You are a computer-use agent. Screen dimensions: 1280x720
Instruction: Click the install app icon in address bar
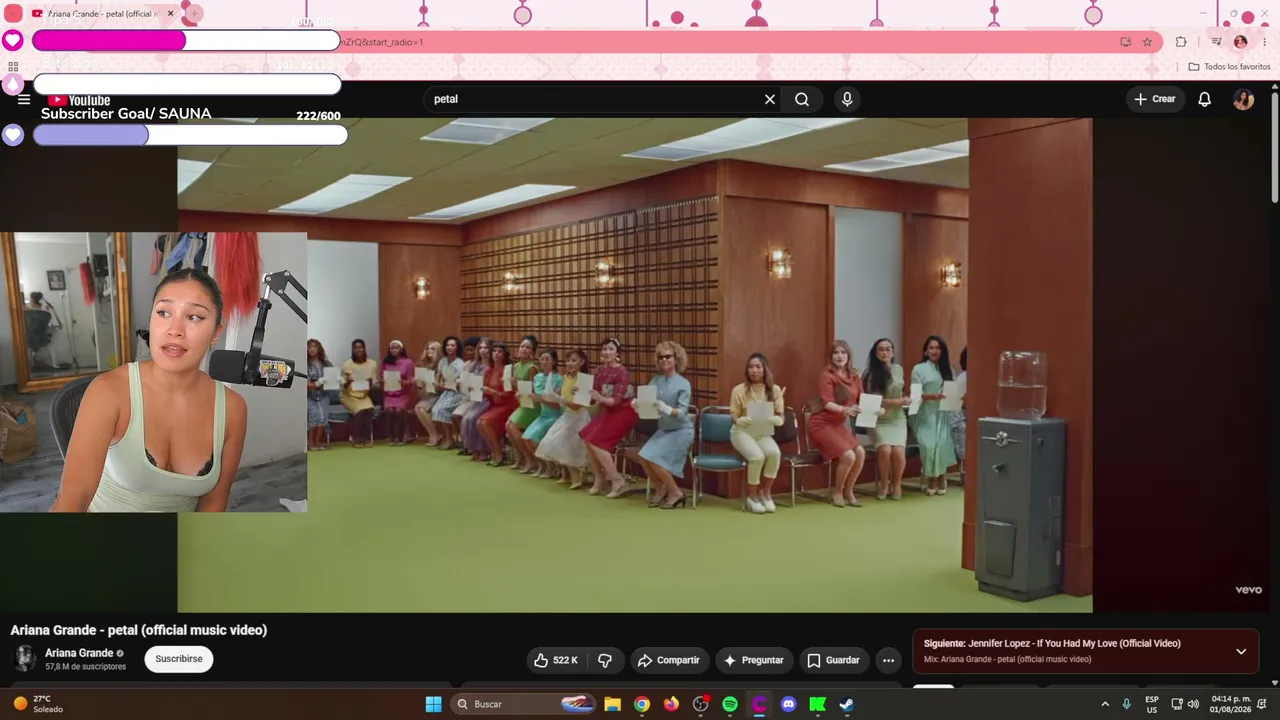tap(1126, 42)
